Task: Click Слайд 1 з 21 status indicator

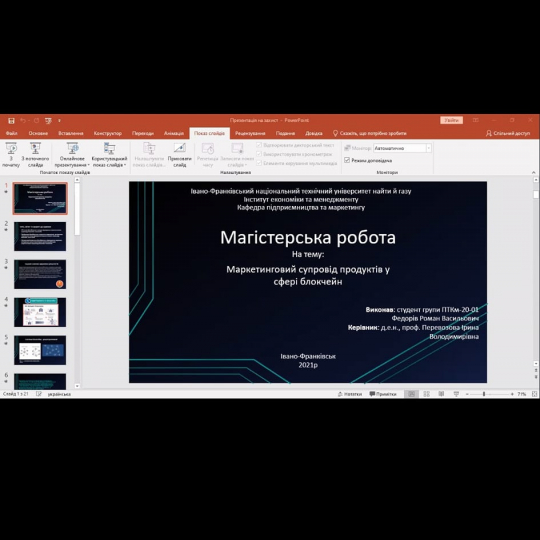Action: [16, 394]
